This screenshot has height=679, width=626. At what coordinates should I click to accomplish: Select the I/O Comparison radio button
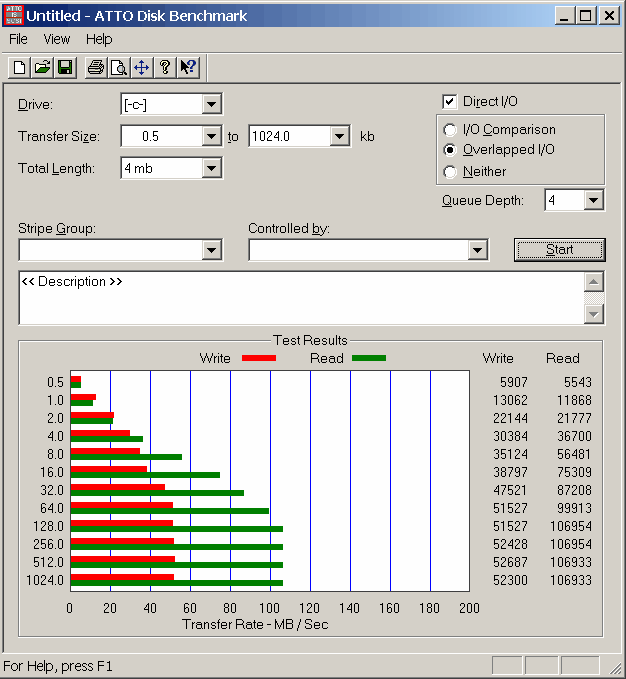450,130
